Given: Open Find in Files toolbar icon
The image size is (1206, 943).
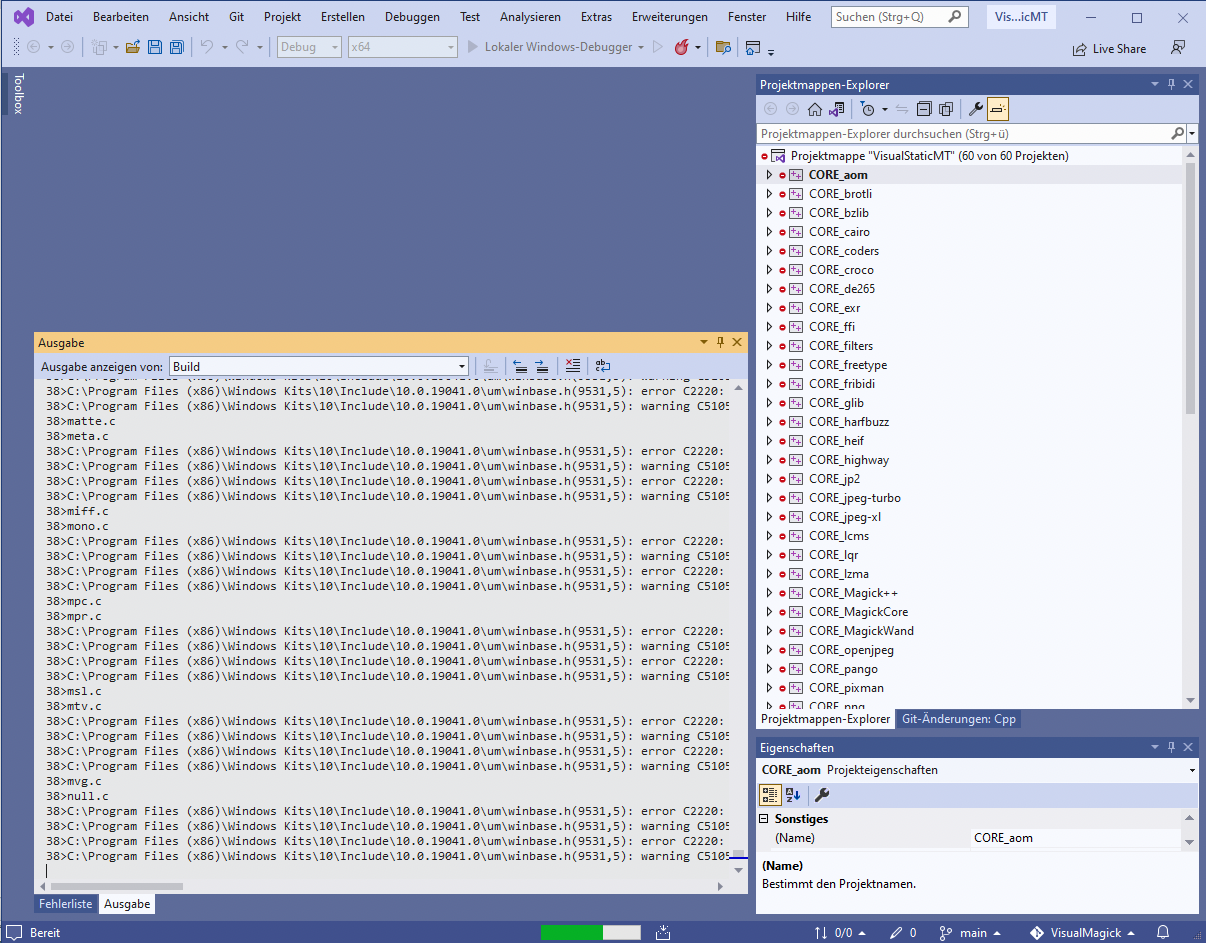Looking at the screenshot, I should (723, 48).
